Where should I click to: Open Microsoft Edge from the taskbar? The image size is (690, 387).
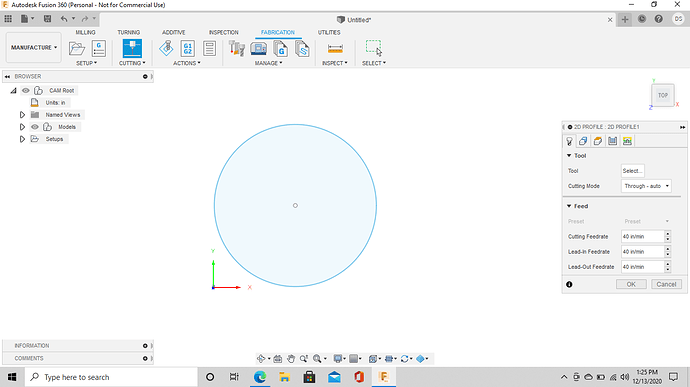(260, 377)
